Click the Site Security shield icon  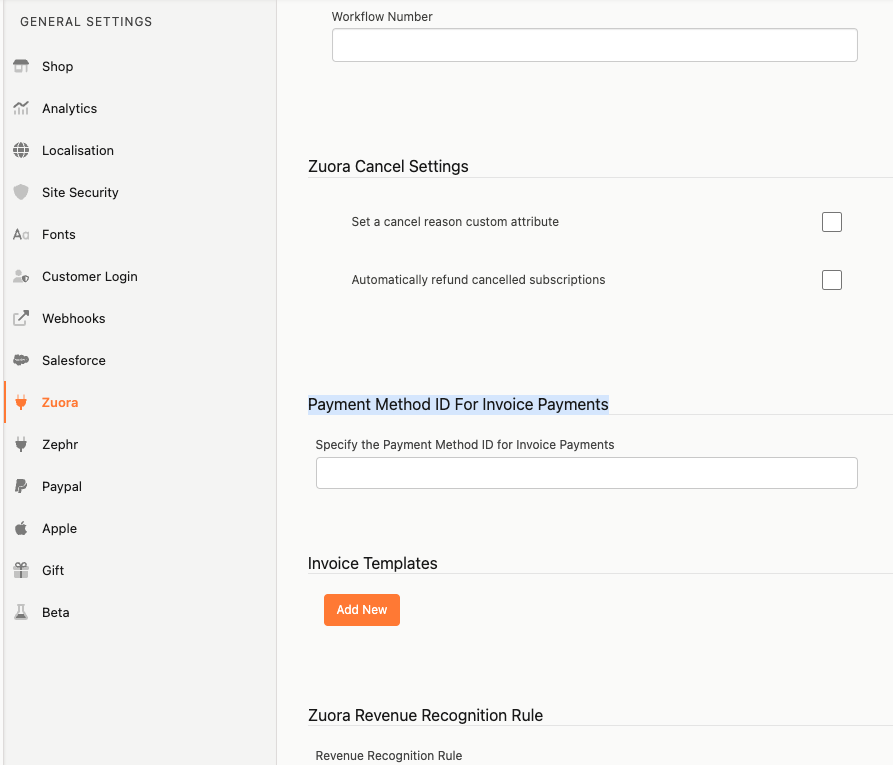click(x=21, y=192)
